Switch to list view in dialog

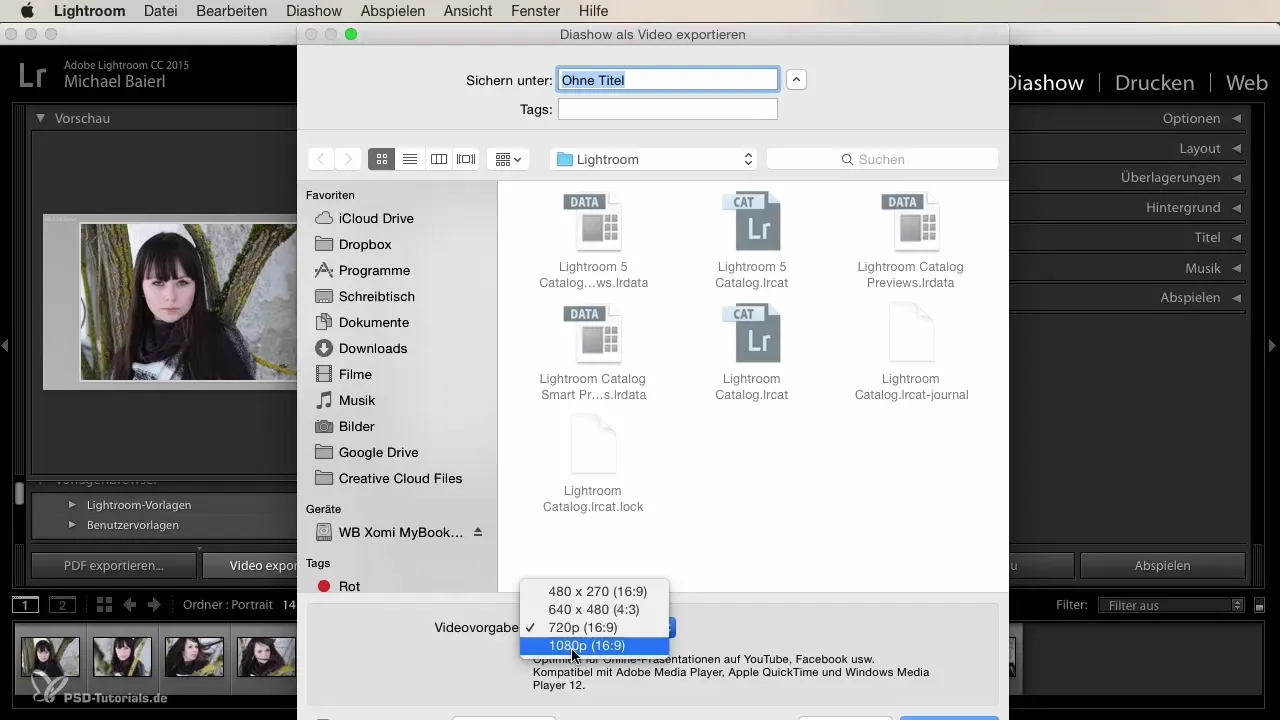[x=409, y=159]
